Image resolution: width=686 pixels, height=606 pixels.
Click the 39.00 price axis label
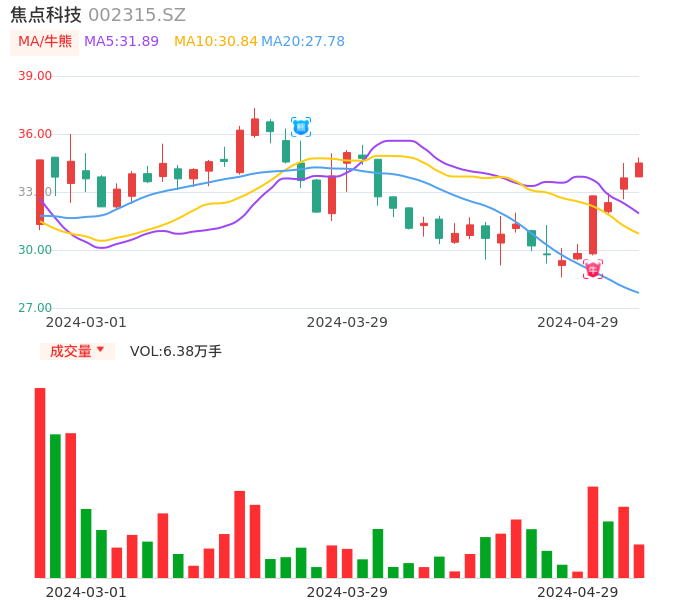35,76
